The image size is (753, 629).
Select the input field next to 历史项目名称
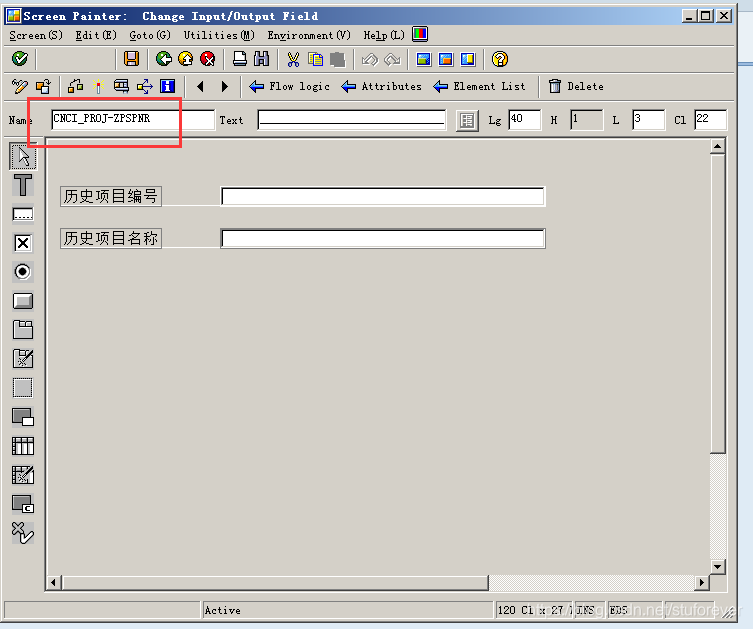383,239
